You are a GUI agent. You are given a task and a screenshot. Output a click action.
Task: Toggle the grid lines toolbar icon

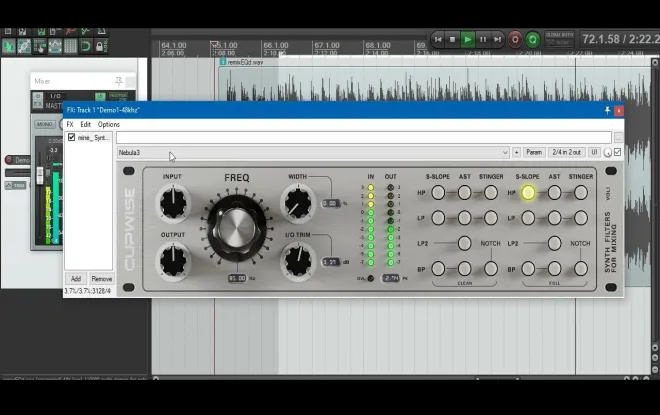point(70,46)
